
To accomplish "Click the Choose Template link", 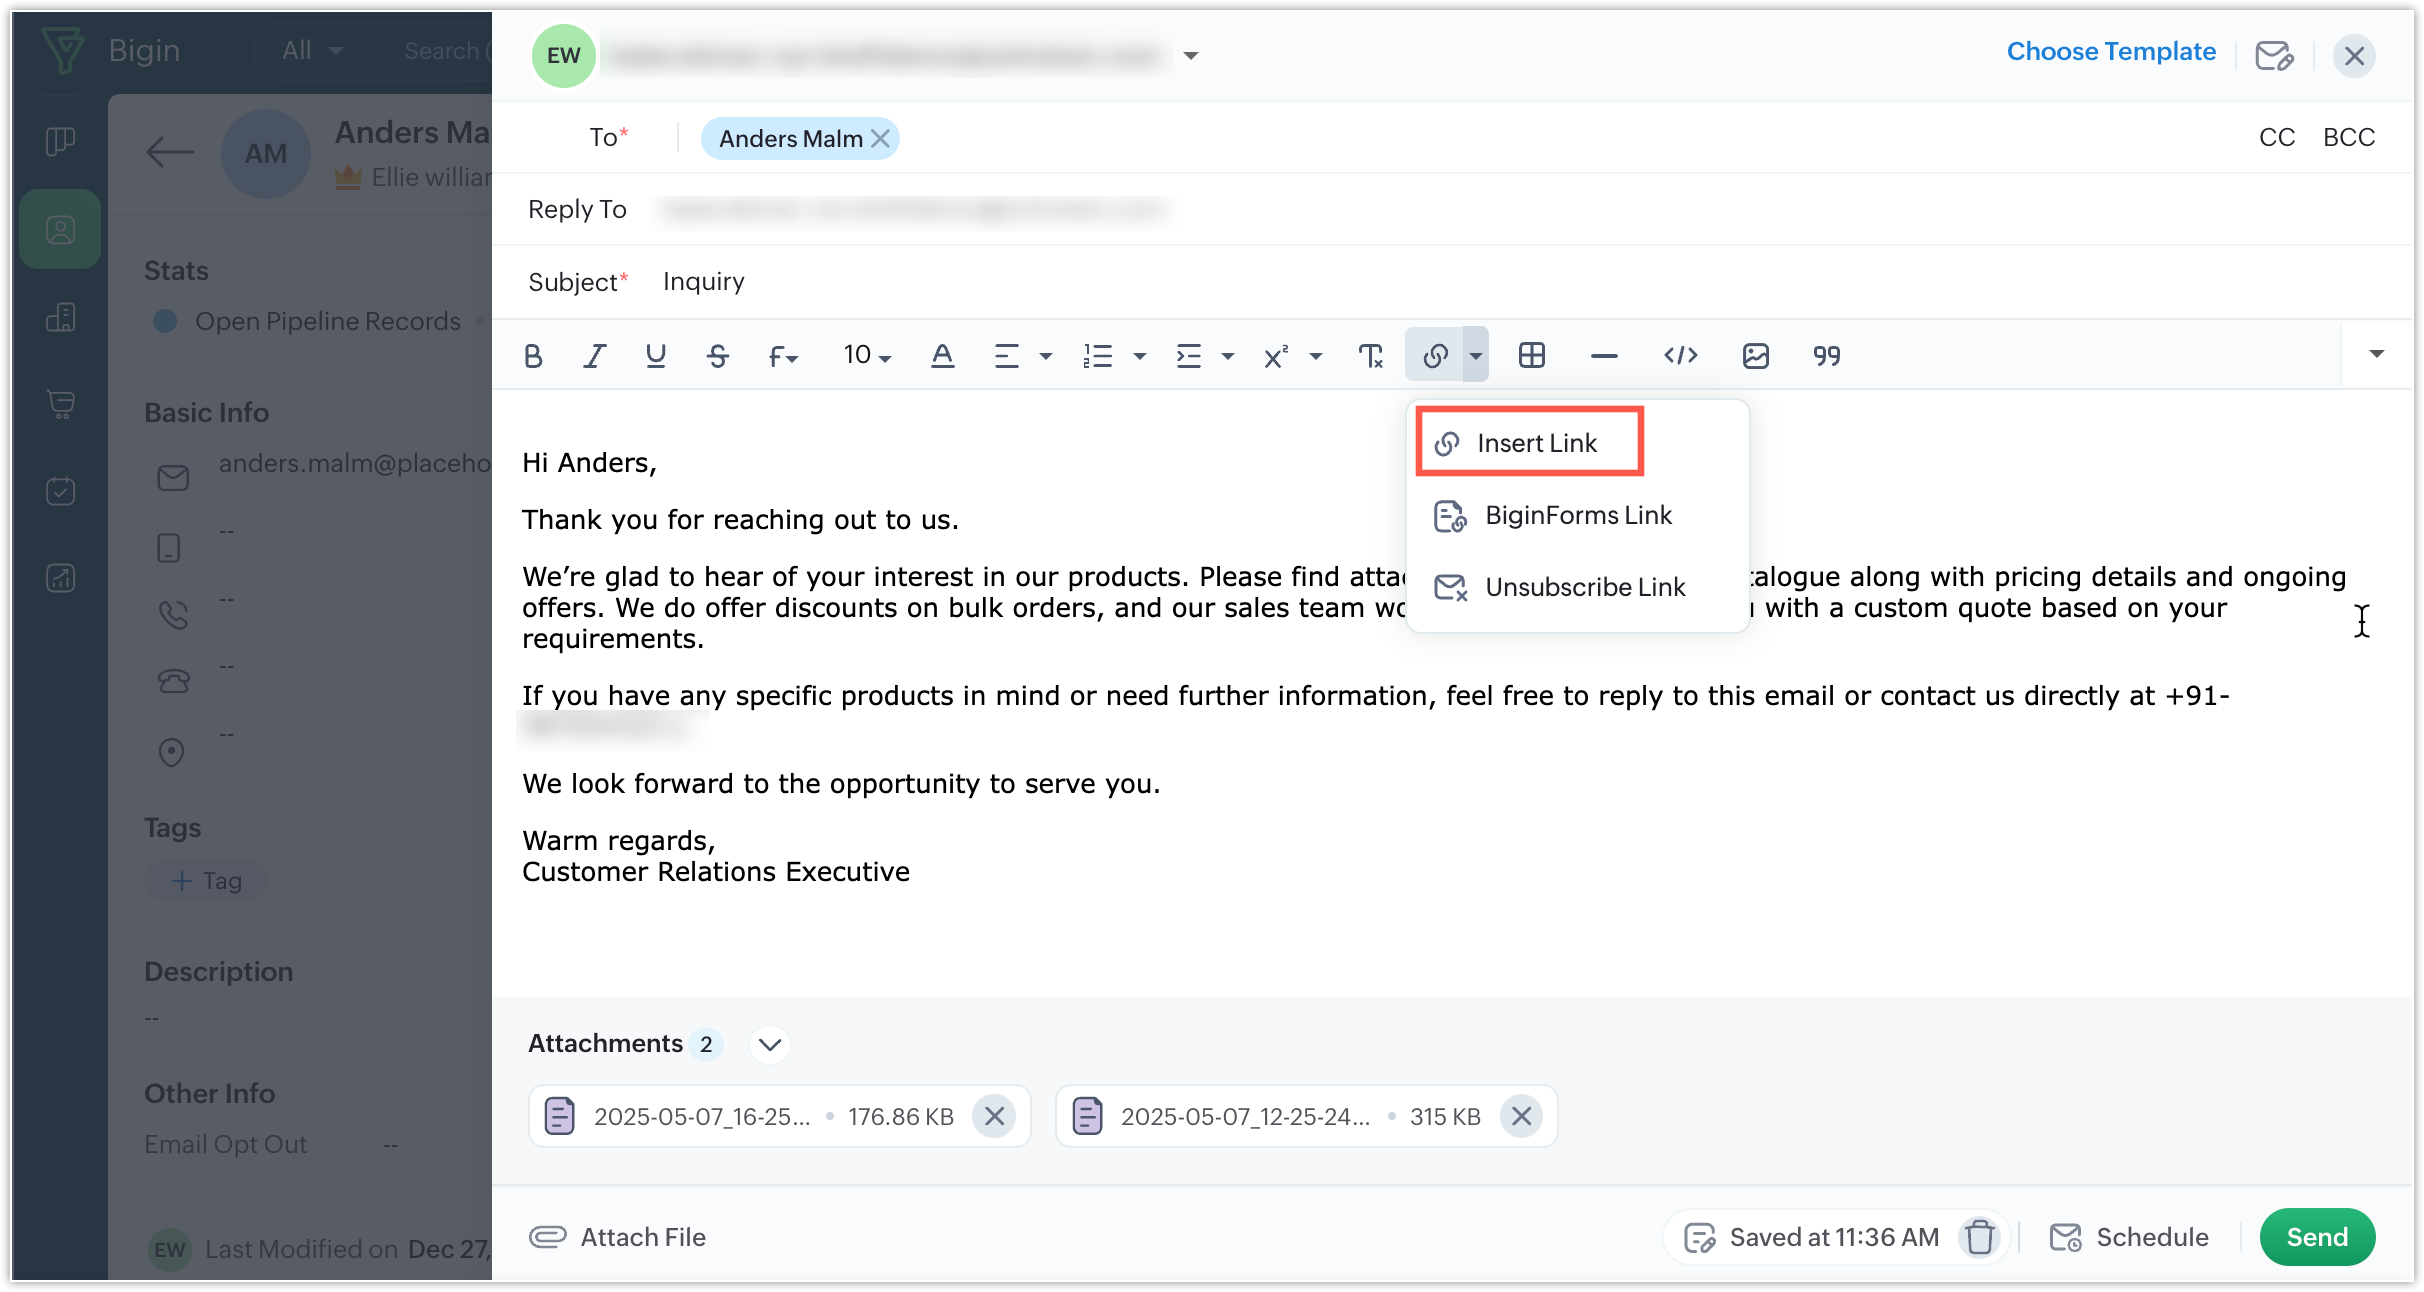I will pos(2110,52).
